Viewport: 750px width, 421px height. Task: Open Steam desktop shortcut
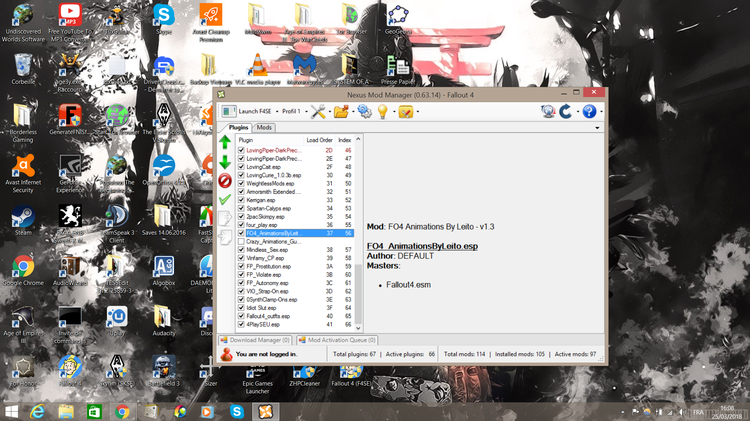coord(23,220)
